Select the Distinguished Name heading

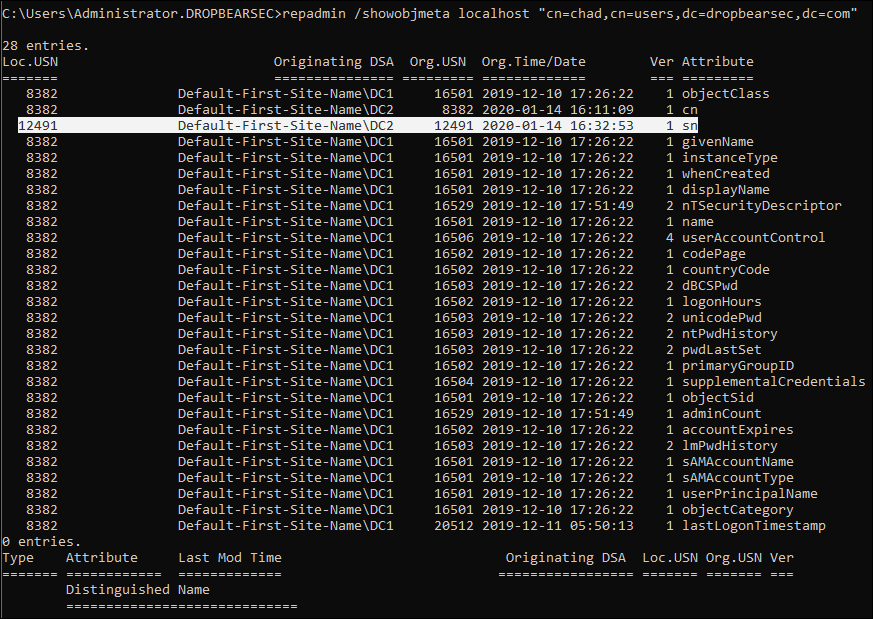(x=138, y=589)
